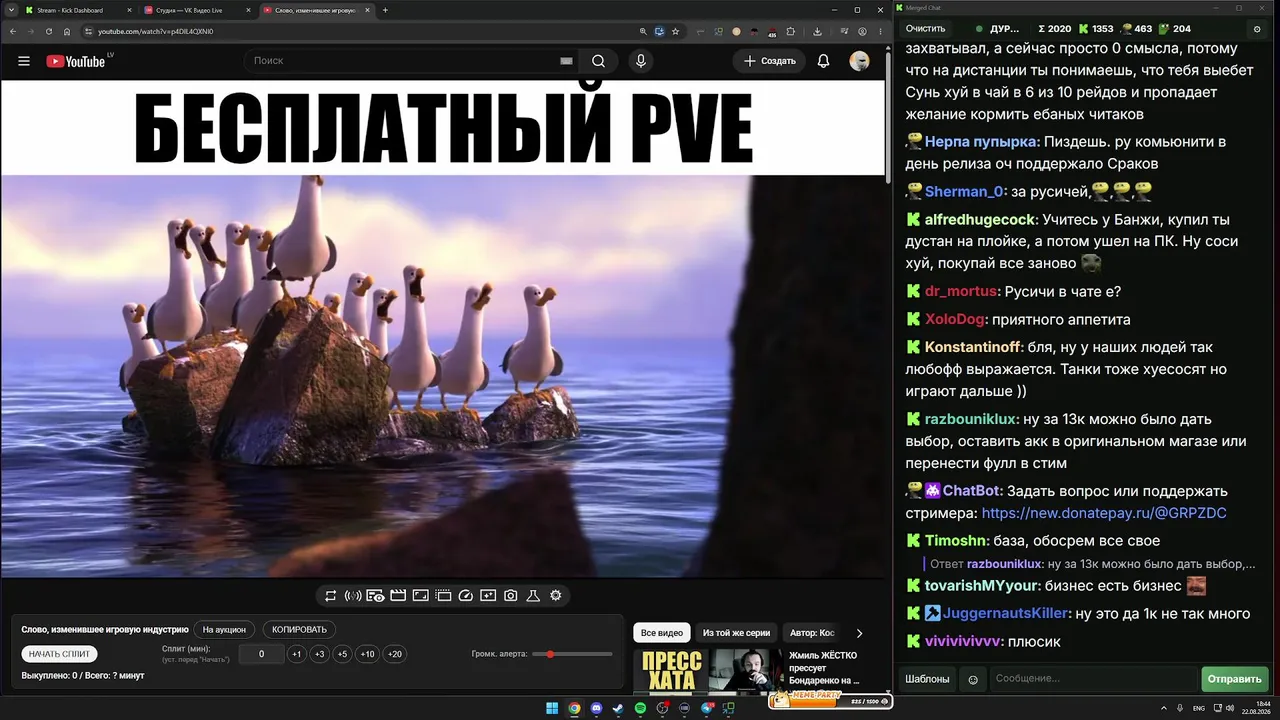The image size is (1280, 720).
Task: Click the КОПИРОВАТЬ button
Action: tap(300, 630)
